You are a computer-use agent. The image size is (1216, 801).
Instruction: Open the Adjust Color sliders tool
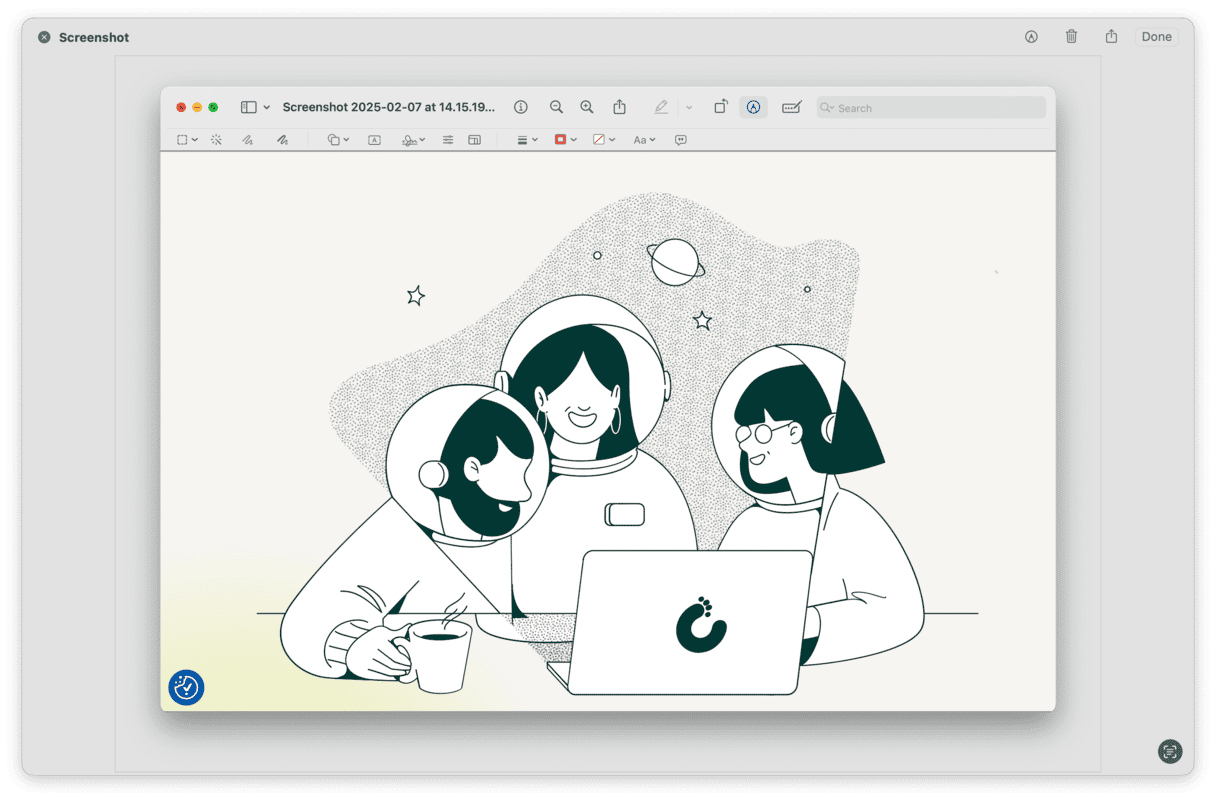point(448,140)
